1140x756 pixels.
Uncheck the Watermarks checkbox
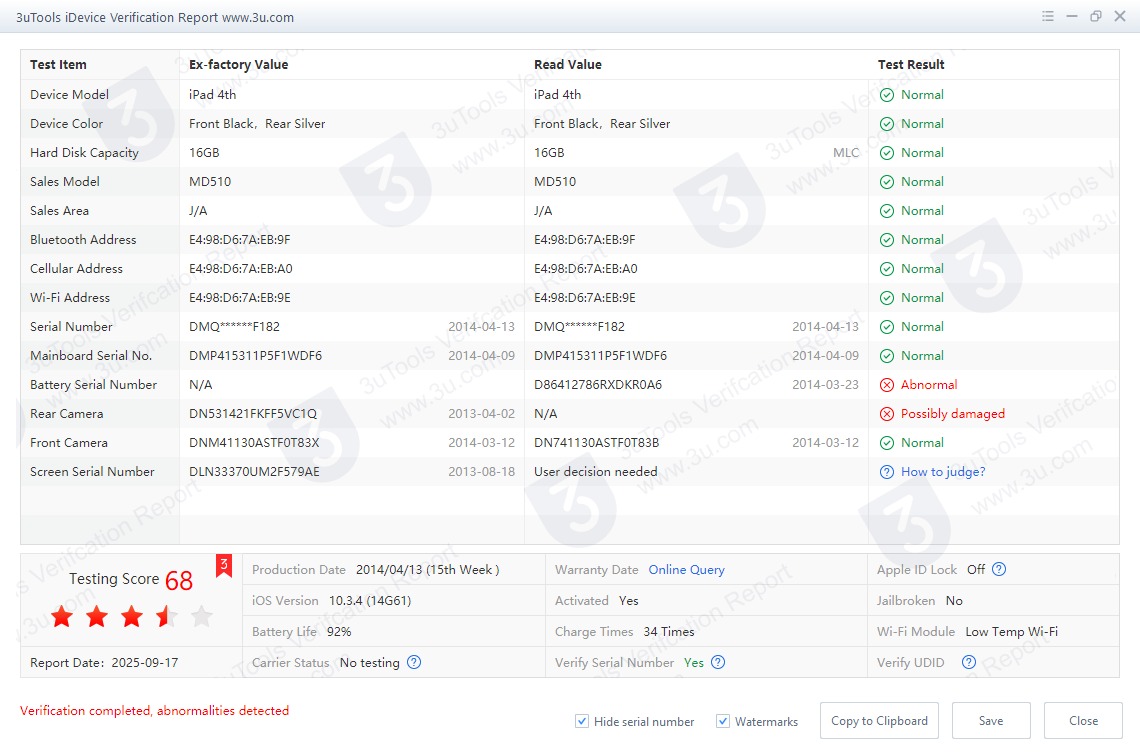click(x=723, y=721)
